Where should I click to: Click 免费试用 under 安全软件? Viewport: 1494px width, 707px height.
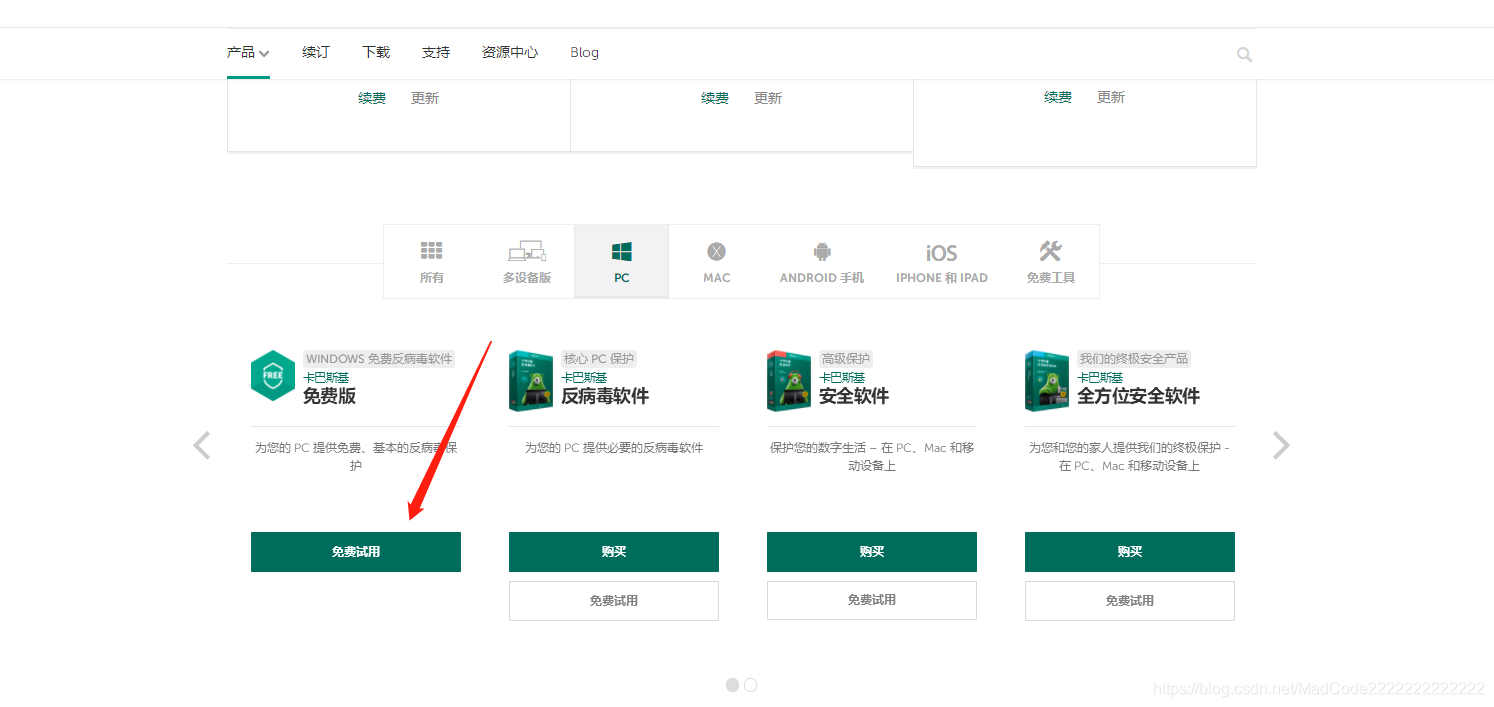point(872,600)
